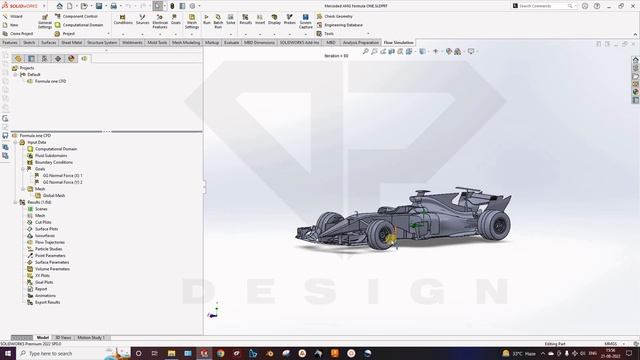Open General Settings

click(45, 21)
